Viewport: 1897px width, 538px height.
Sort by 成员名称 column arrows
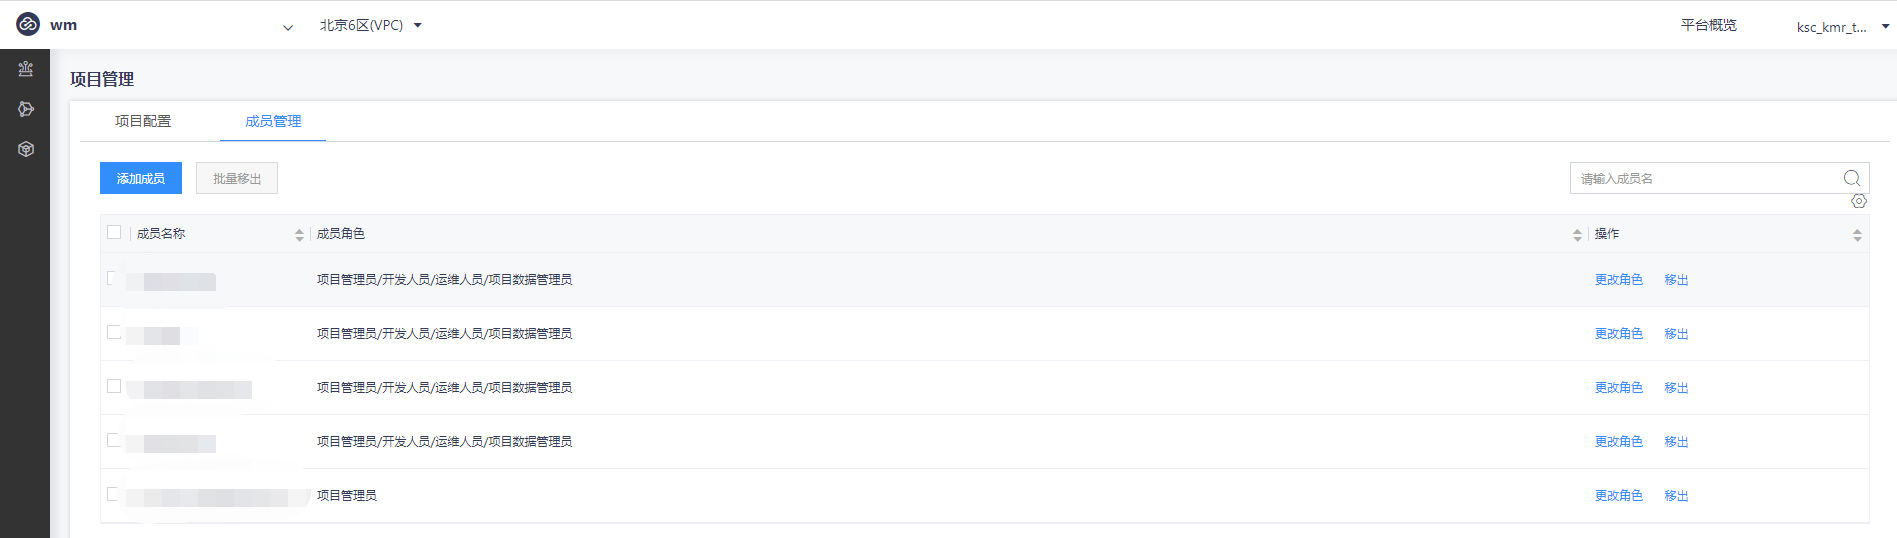coord(299,234)
